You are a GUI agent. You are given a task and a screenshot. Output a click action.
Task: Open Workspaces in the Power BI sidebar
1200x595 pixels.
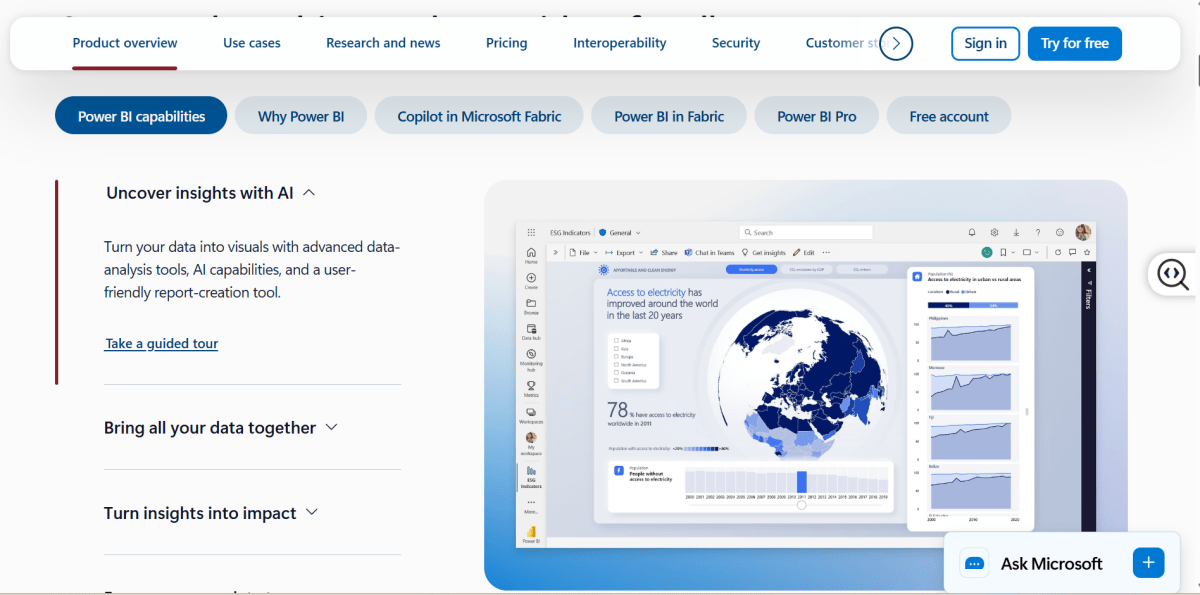[x=531, y=415]
